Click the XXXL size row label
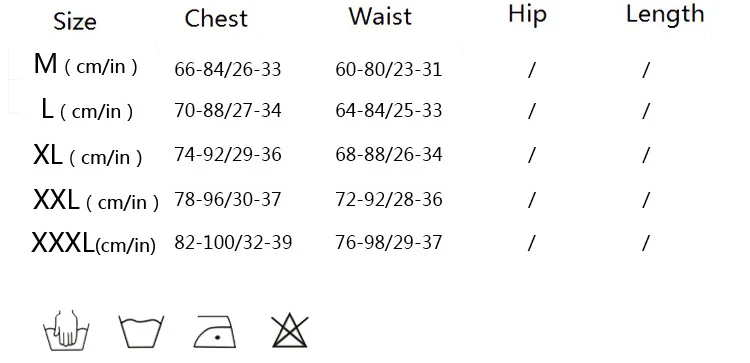Viewport: 750px width, 363px height. 94,242
